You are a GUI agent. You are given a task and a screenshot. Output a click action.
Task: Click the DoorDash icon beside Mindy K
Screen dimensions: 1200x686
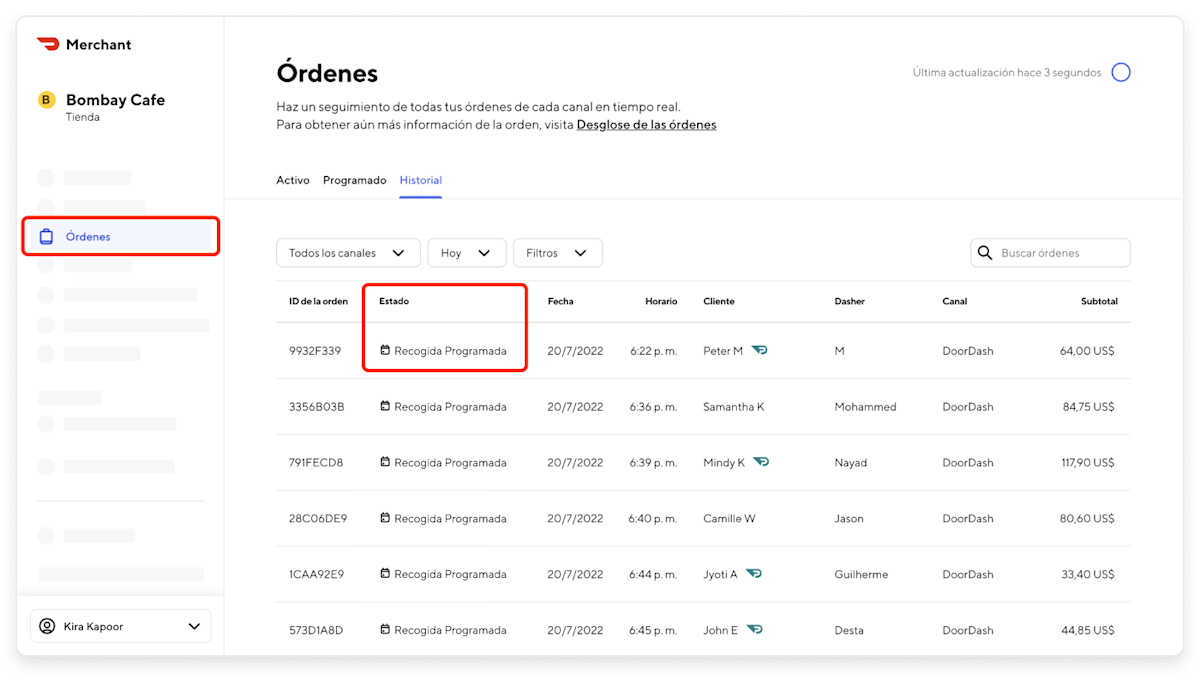point(760,462)
